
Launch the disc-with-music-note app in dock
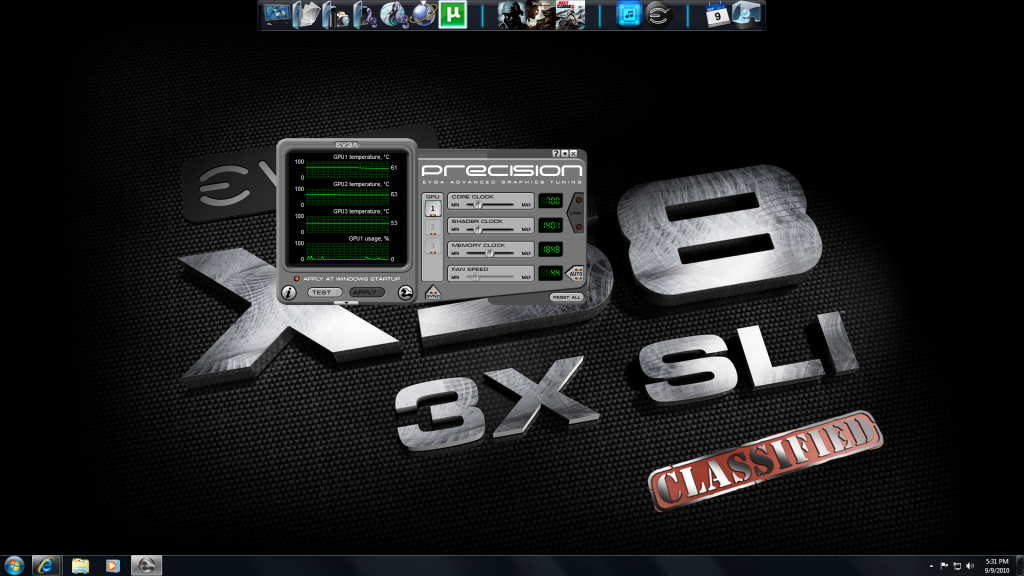(394, 15)
